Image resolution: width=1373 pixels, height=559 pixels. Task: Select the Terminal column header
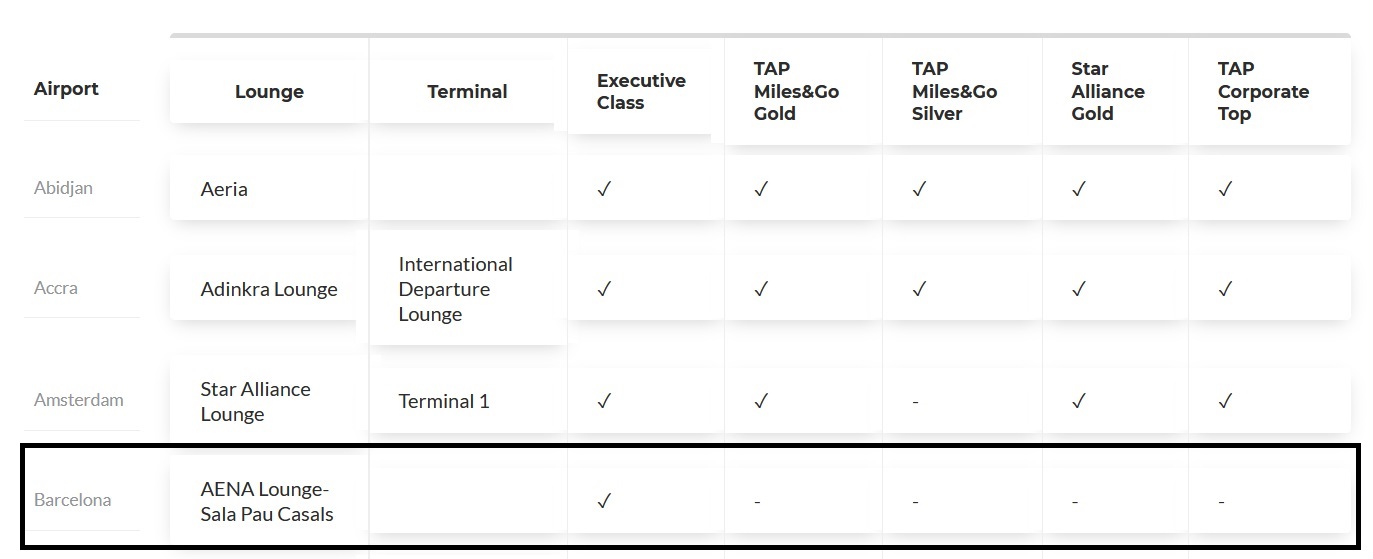(x=467, y=92)
